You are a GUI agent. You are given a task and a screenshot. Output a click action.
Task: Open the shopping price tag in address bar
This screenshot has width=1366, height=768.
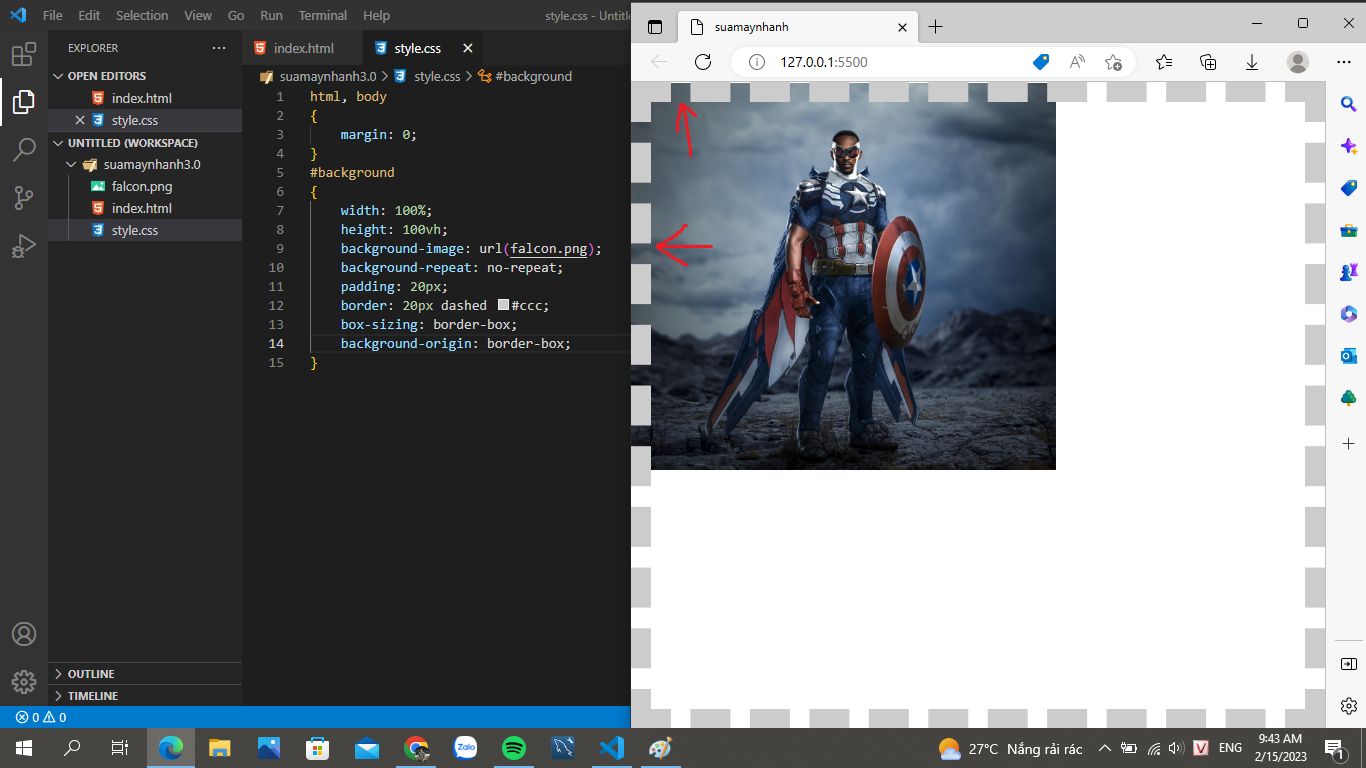point(1041,62)
